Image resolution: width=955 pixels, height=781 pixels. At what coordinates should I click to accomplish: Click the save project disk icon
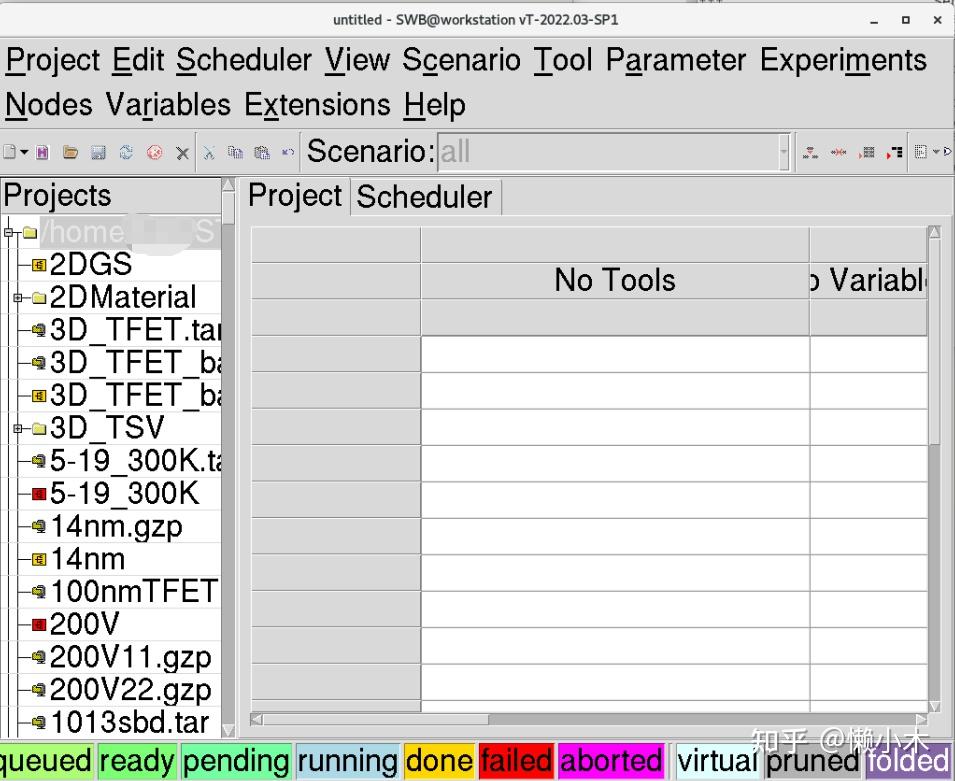tap(98, 153)
